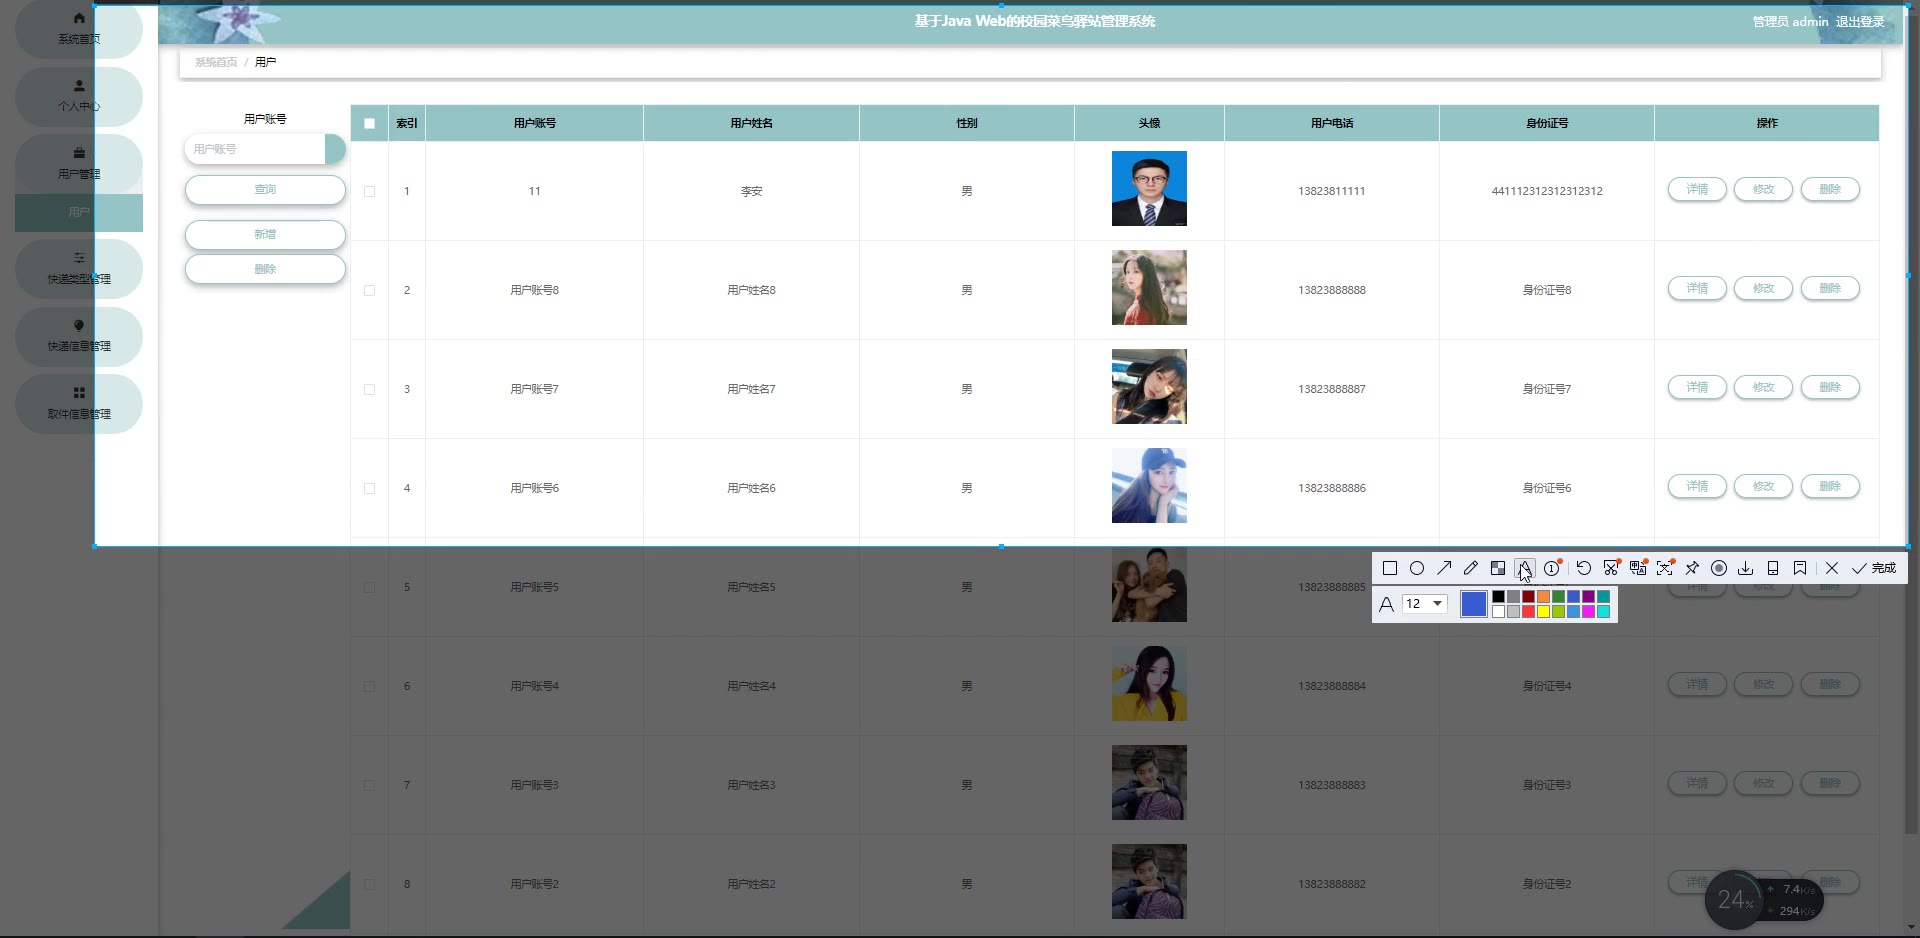1920x938 pixels.
Task: Click phone number 13823811111
Action: (x=1331, y=191)
